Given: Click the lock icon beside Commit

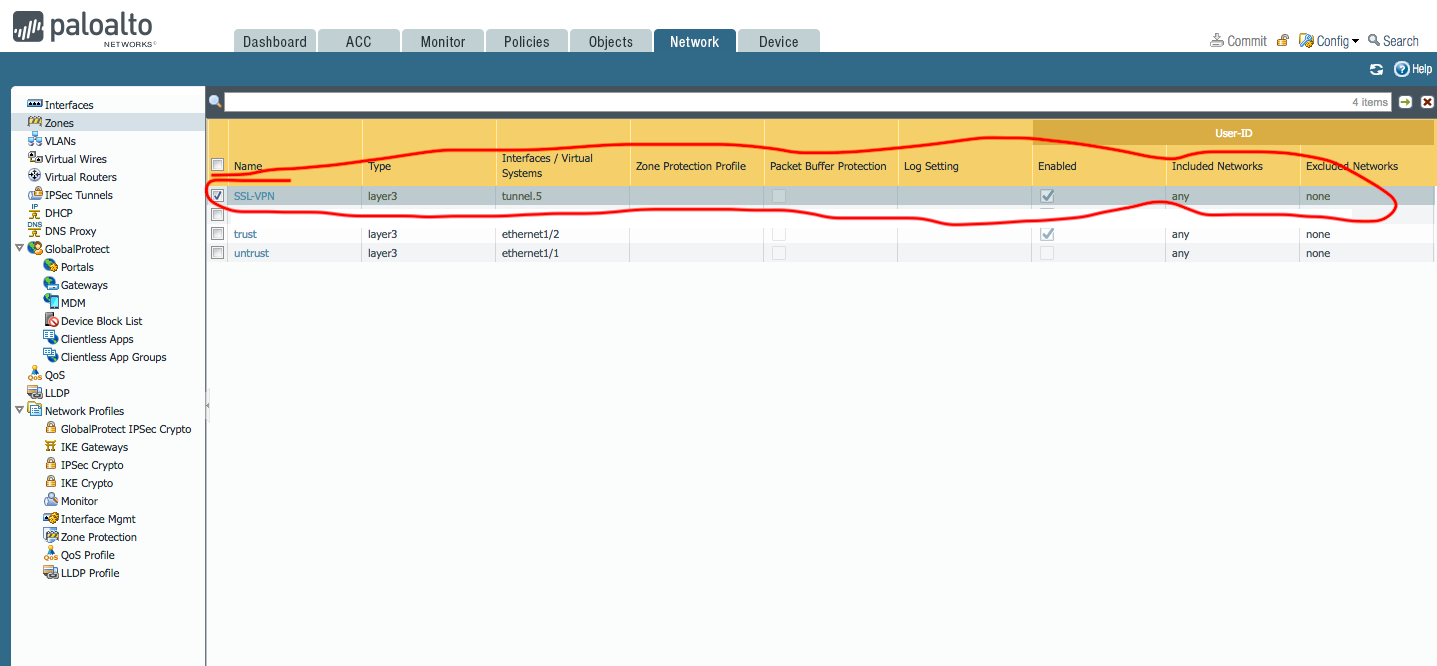Looking at the screenshot, I should (x=1282, y=41).
